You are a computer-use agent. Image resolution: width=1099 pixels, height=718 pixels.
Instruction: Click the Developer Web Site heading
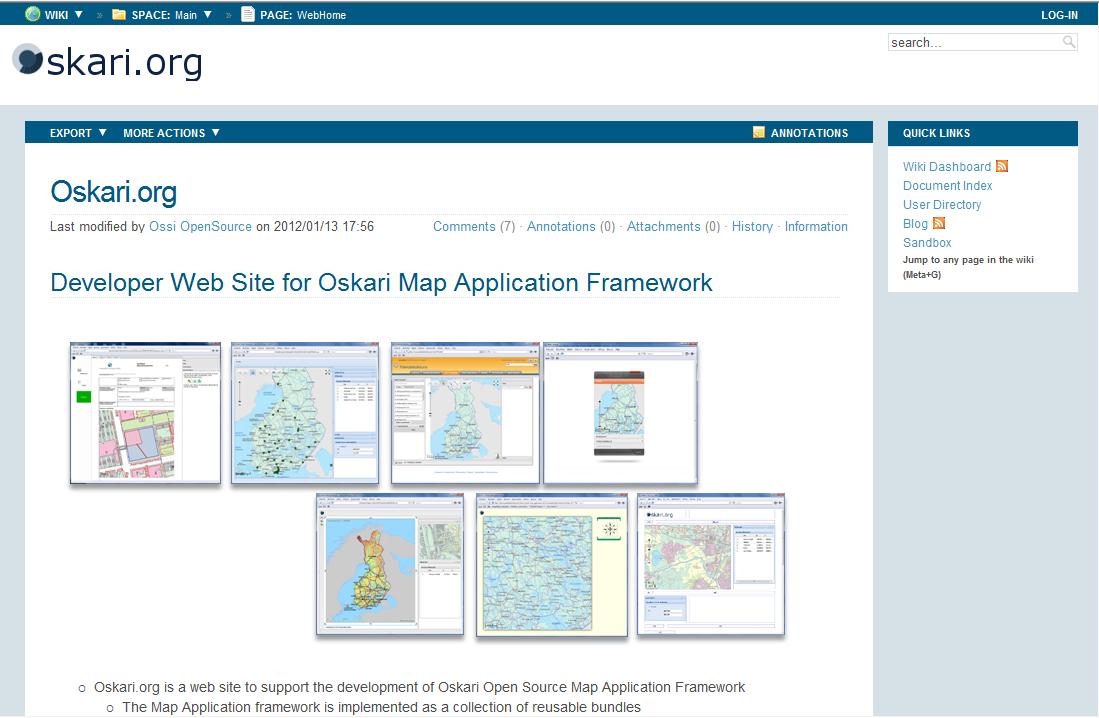click(381, 282)
